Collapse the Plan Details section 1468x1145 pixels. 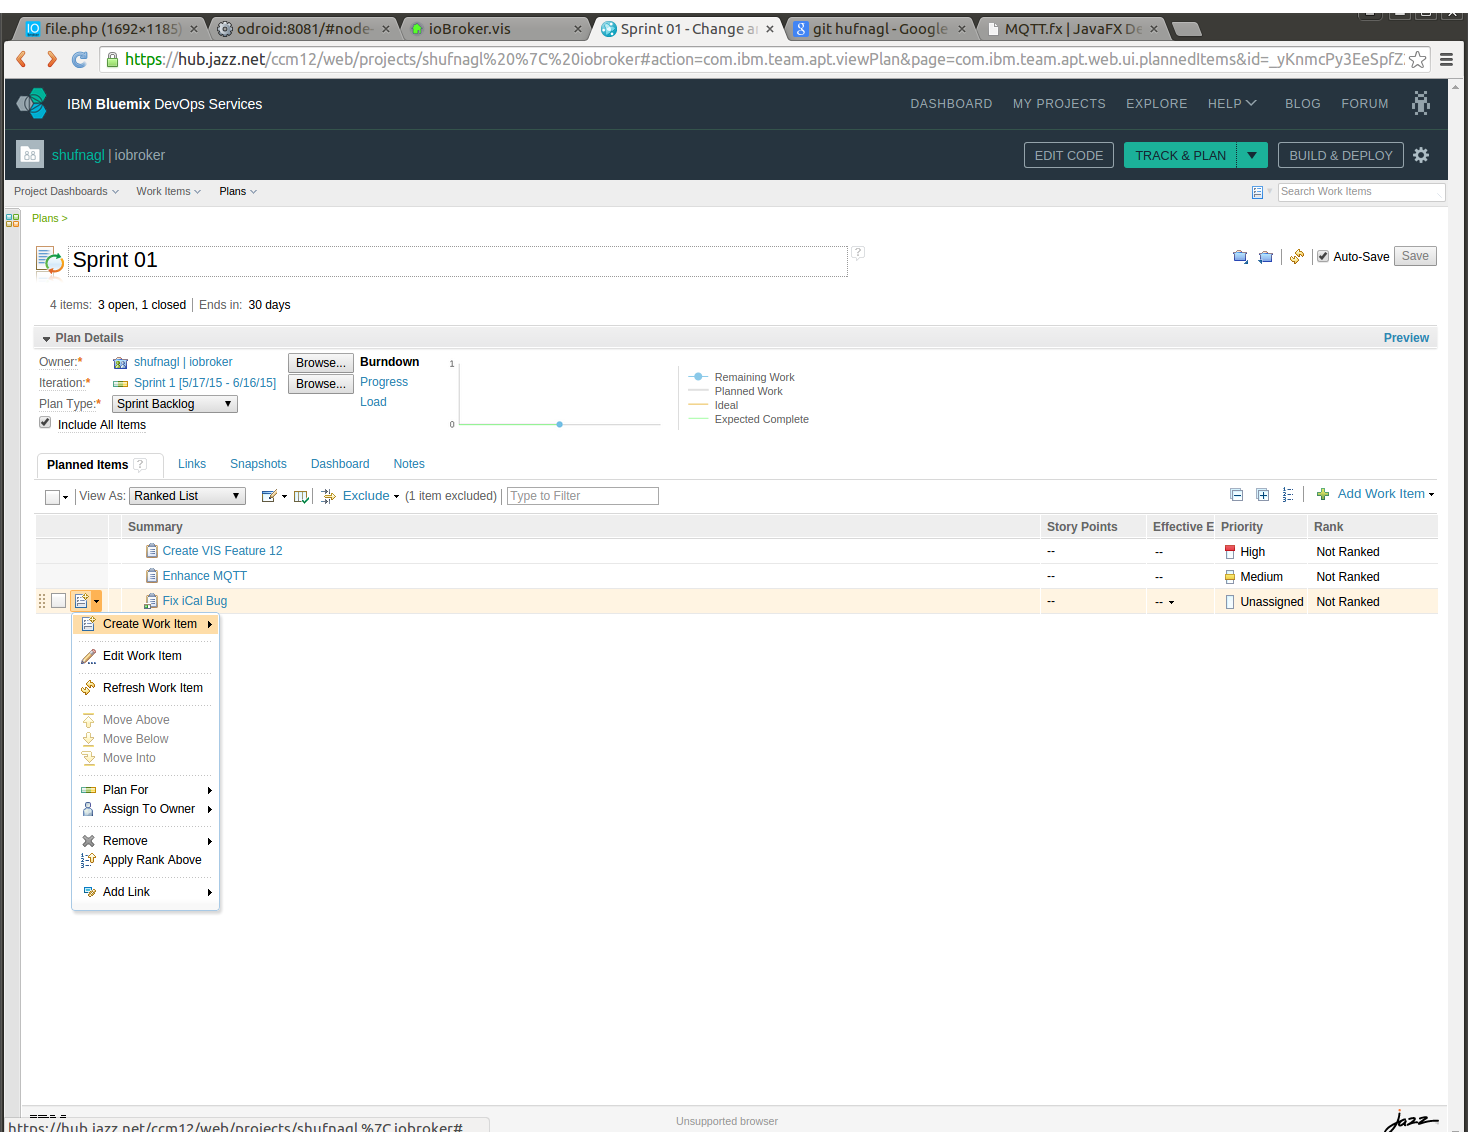(x=47, y=339)
